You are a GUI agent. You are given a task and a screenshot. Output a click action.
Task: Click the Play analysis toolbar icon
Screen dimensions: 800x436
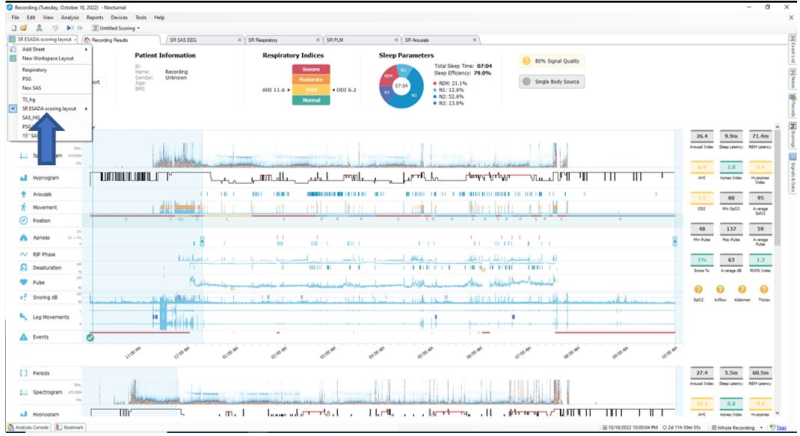(x=70, y=28)
